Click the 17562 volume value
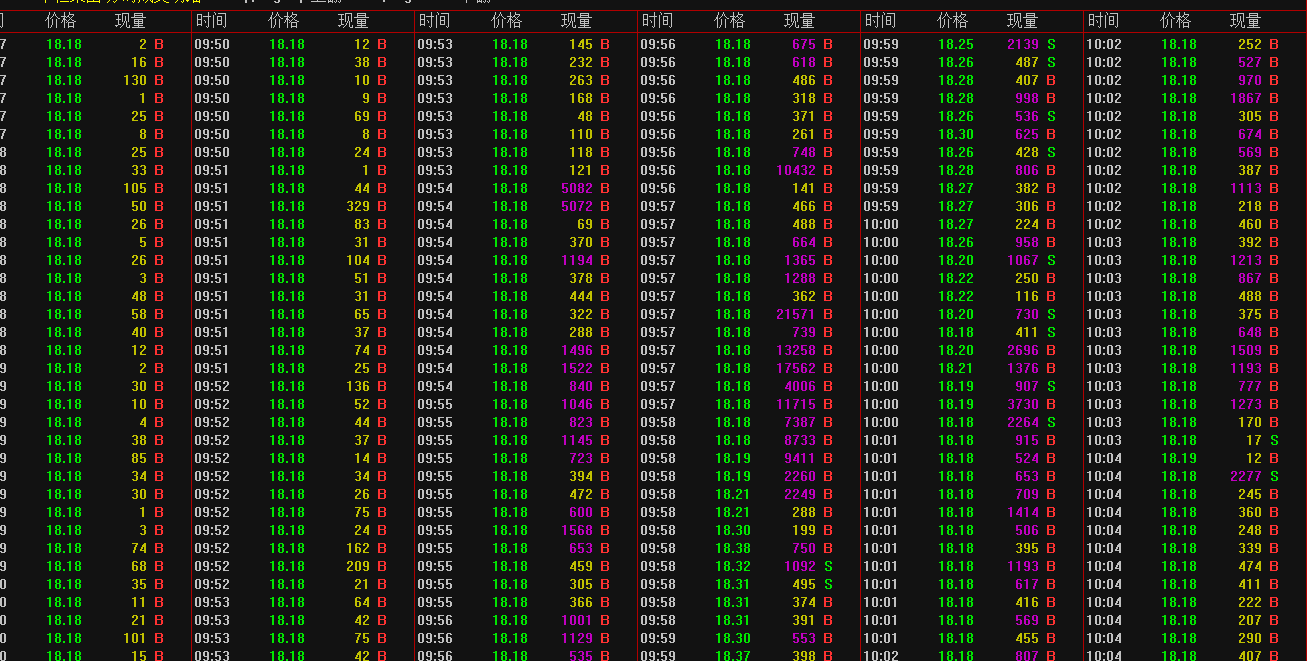 click(x=796, y=368)
